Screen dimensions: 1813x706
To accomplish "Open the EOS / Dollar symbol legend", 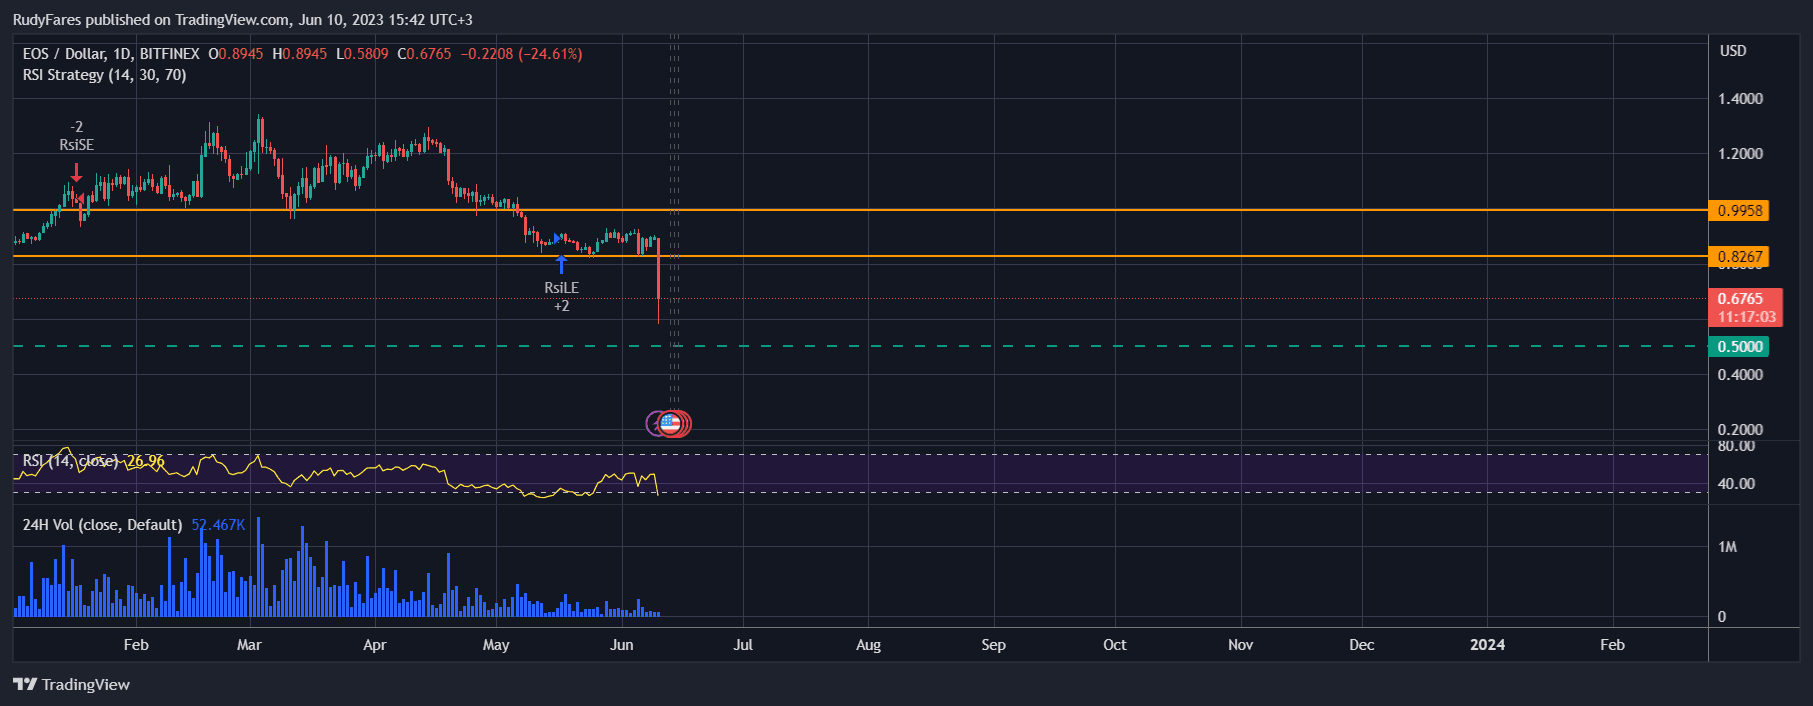I will click(110, 54).
